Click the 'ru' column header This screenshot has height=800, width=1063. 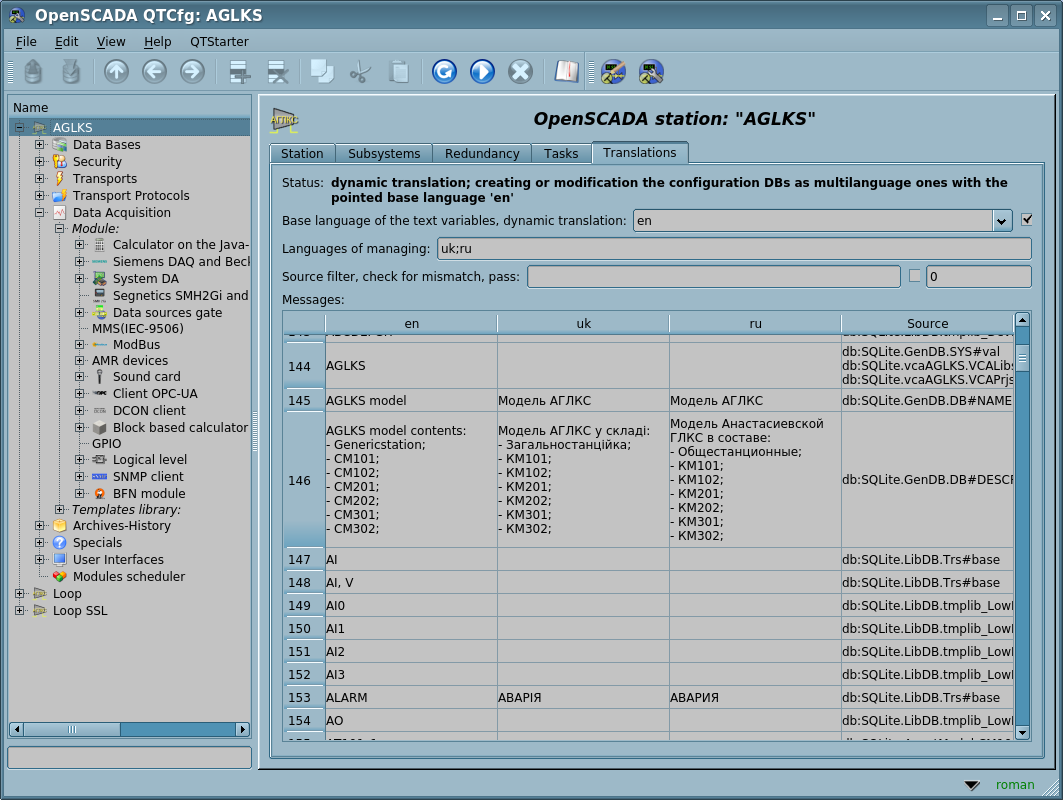(755, 323)
